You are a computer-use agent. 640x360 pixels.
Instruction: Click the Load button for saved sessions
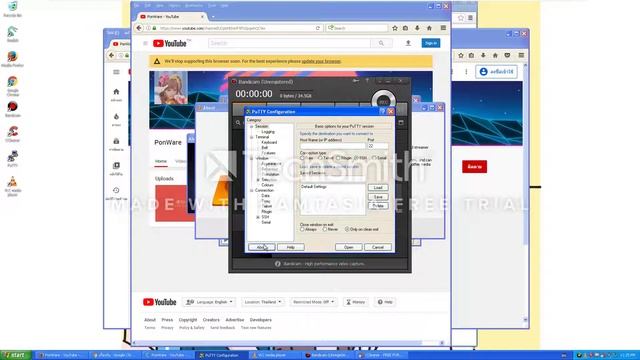378,188
